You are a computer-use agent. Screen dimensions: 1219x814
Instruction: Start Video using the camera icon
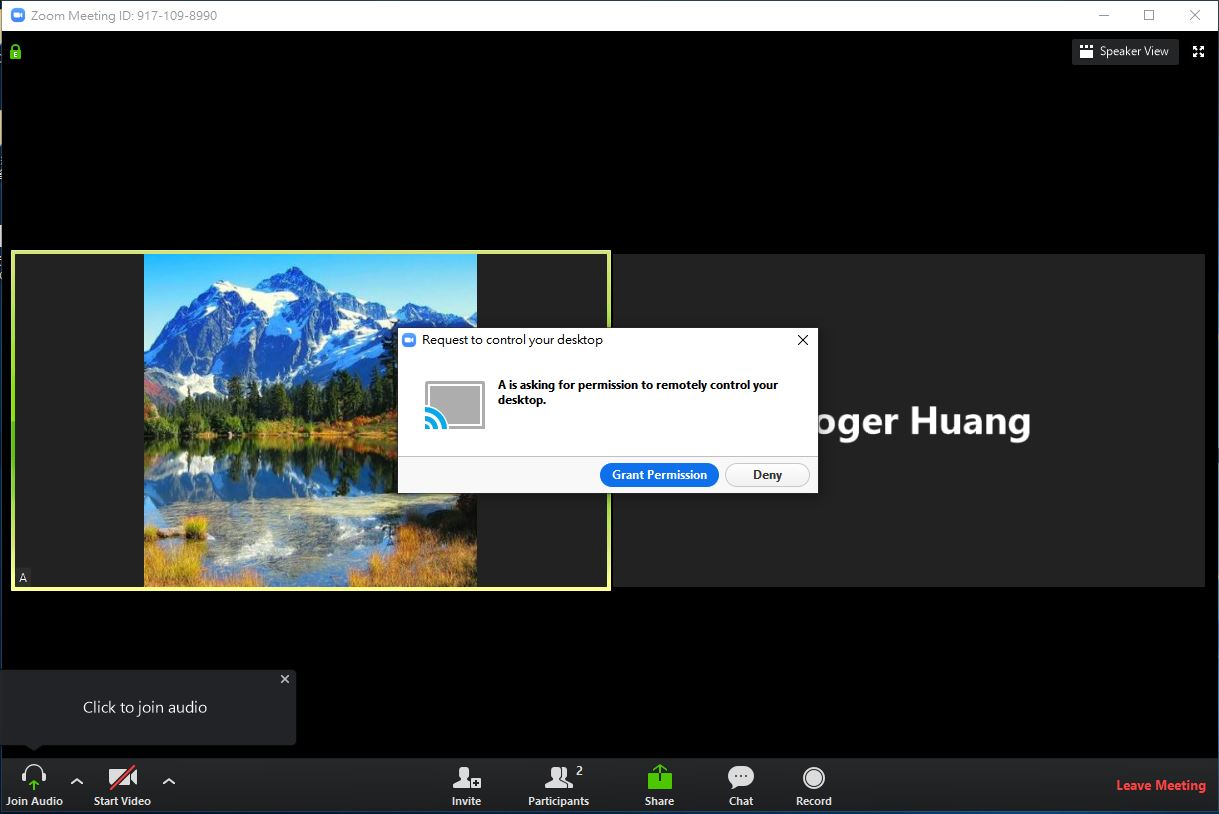[122, 778]
